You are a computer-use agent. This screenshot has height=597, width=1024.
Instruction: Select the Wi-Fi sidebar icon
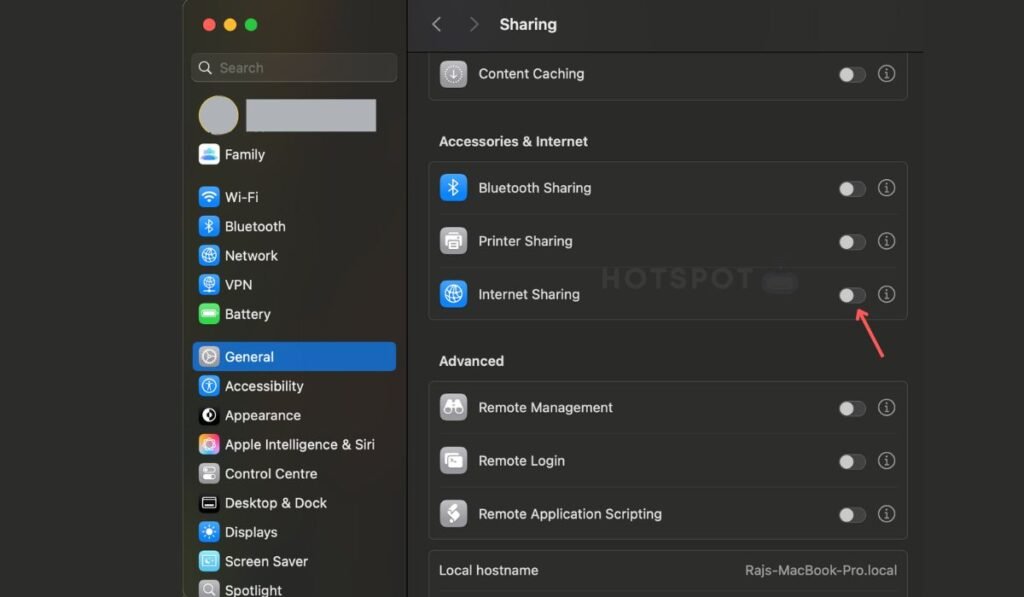click(210, 197)
